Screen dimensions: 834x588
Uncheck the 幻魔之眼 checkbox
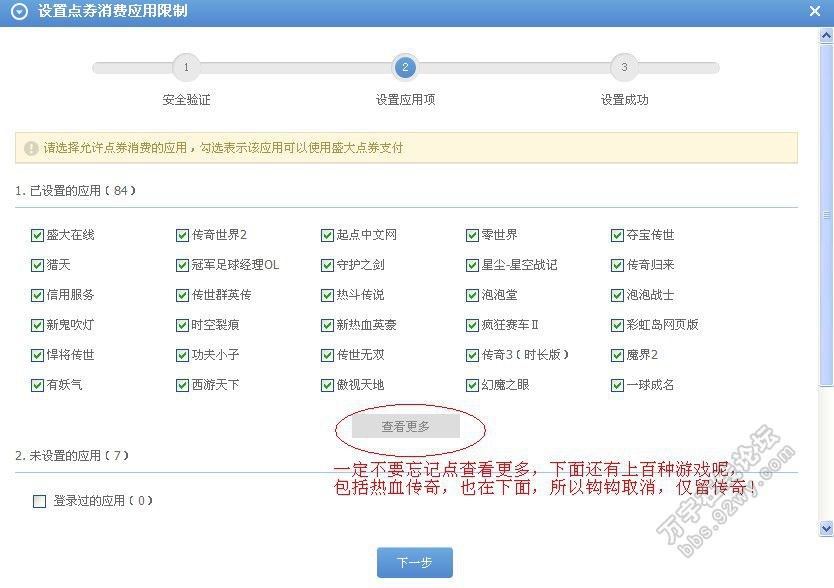(x=472, y=385)
